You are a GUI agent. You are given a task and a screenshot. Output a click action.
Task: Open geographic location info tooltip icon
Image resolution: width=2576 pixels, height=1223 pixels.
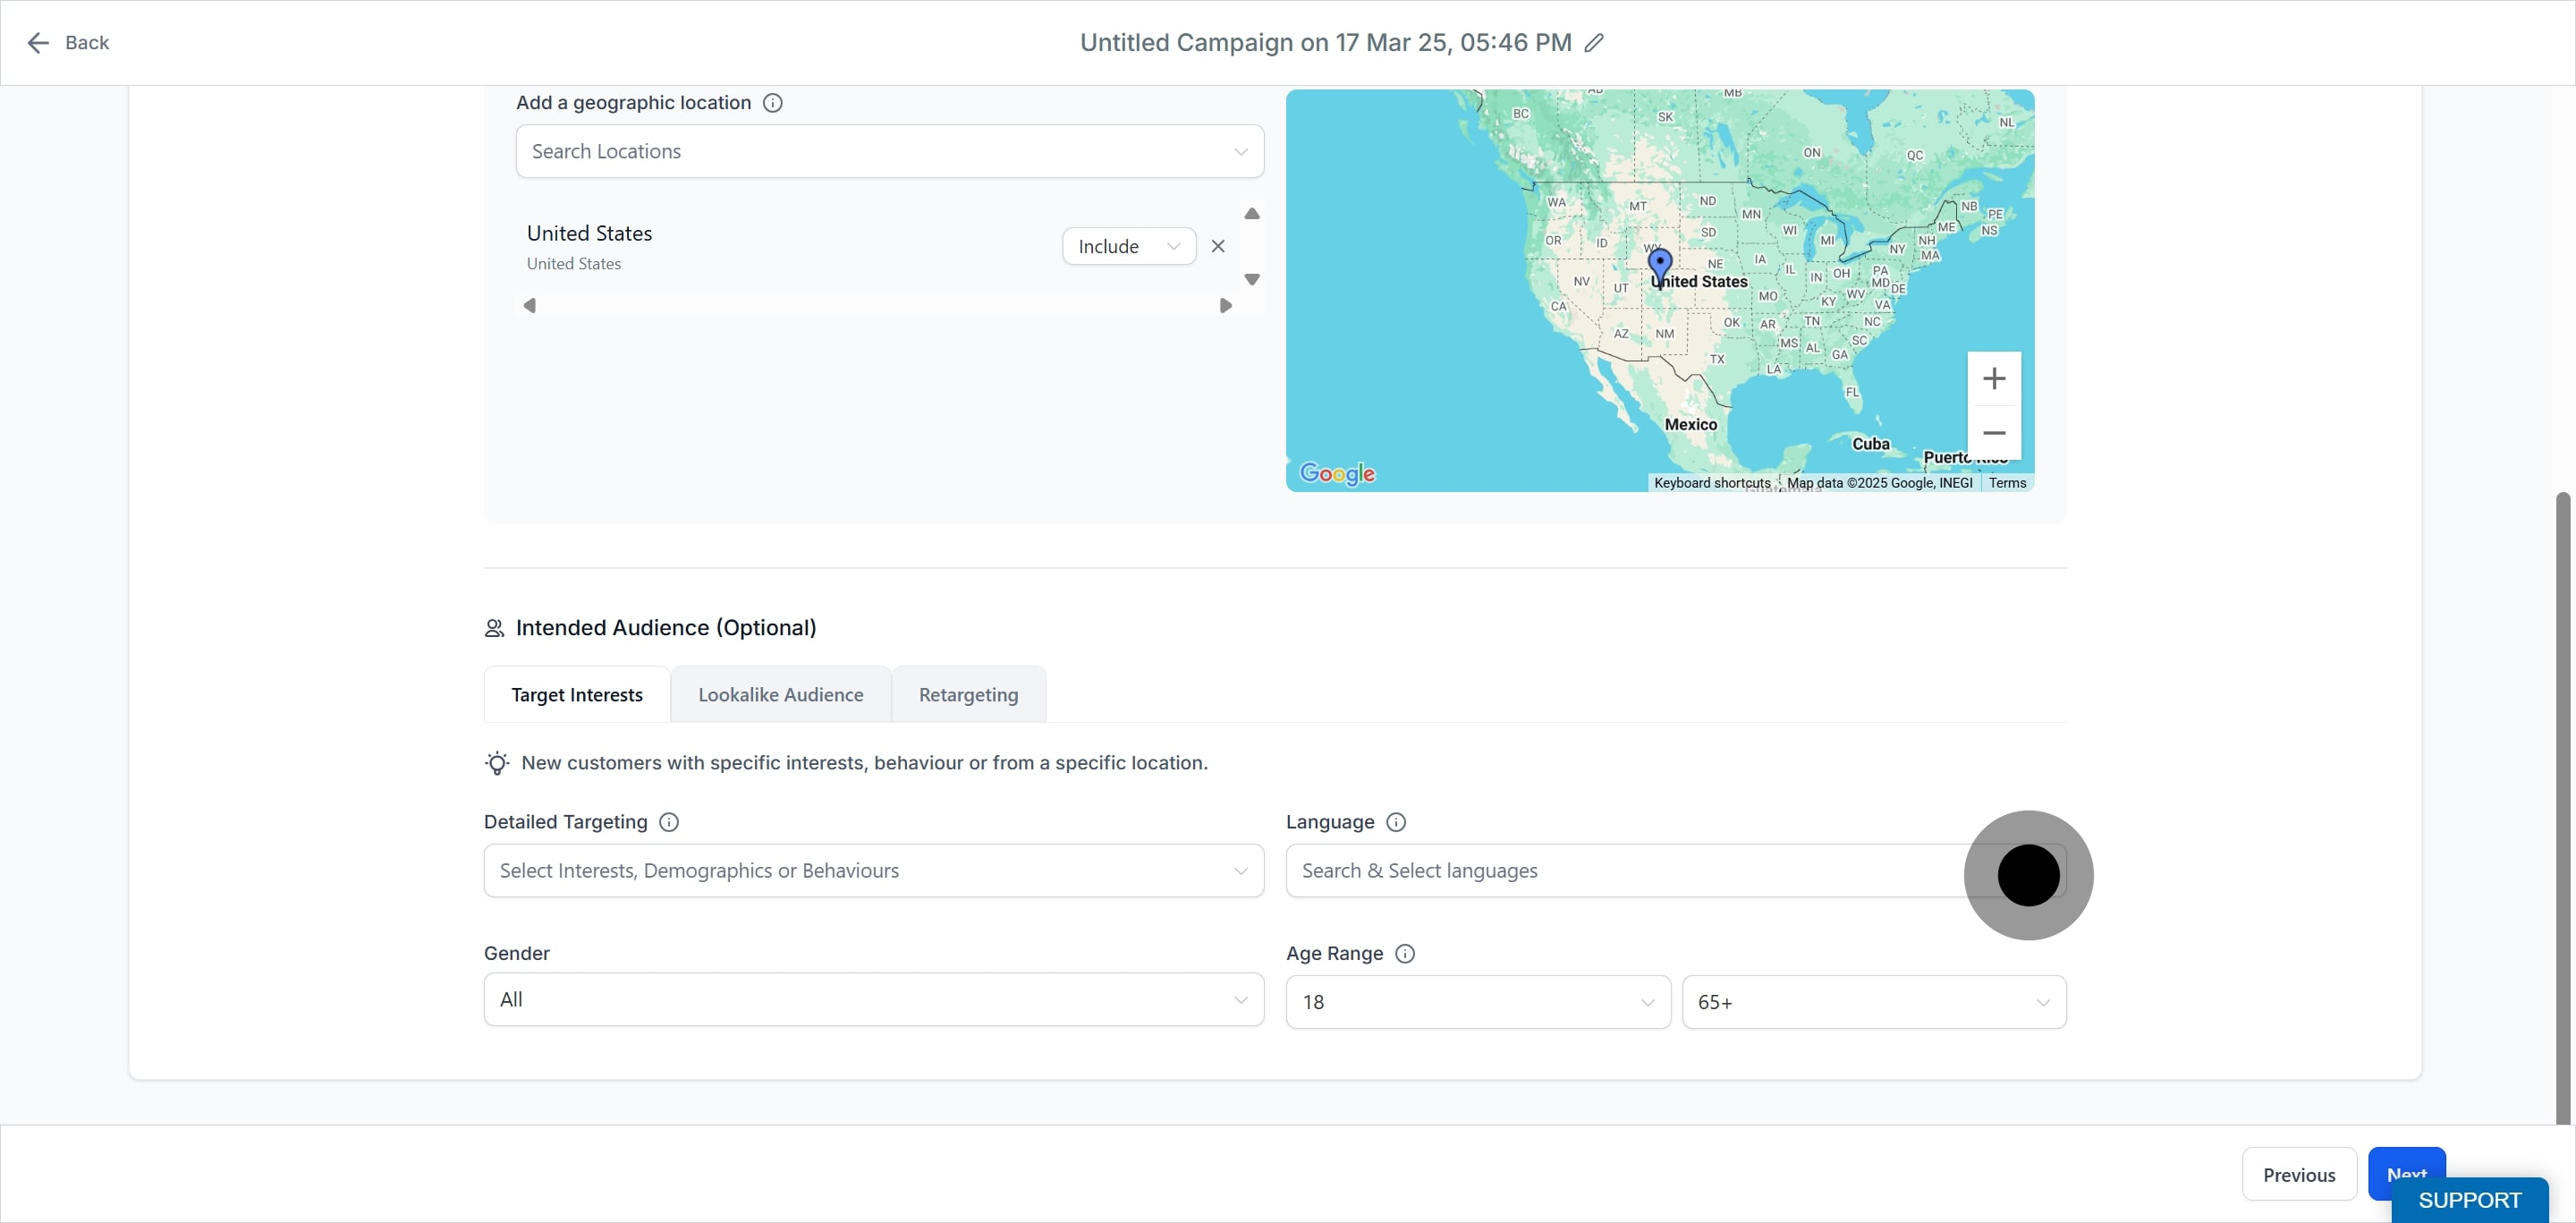(772, 102)
